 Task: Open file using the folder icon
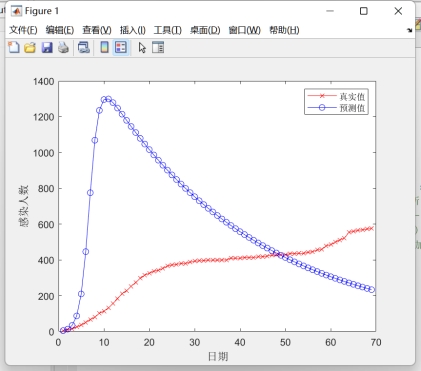click(x=30, y=47)
